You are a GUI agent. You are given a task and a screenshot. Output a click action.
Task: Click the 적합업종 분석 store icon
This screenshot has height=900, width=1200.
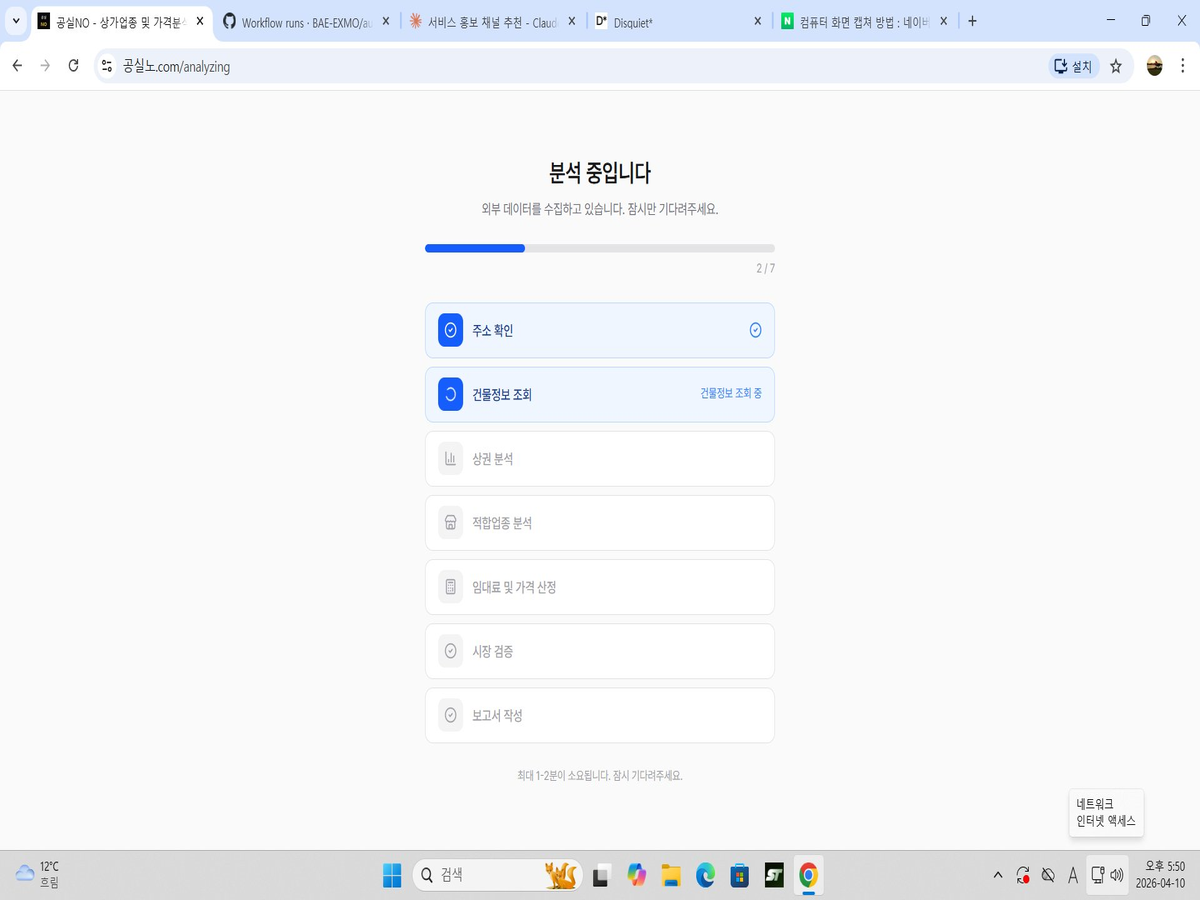(450, 523)
